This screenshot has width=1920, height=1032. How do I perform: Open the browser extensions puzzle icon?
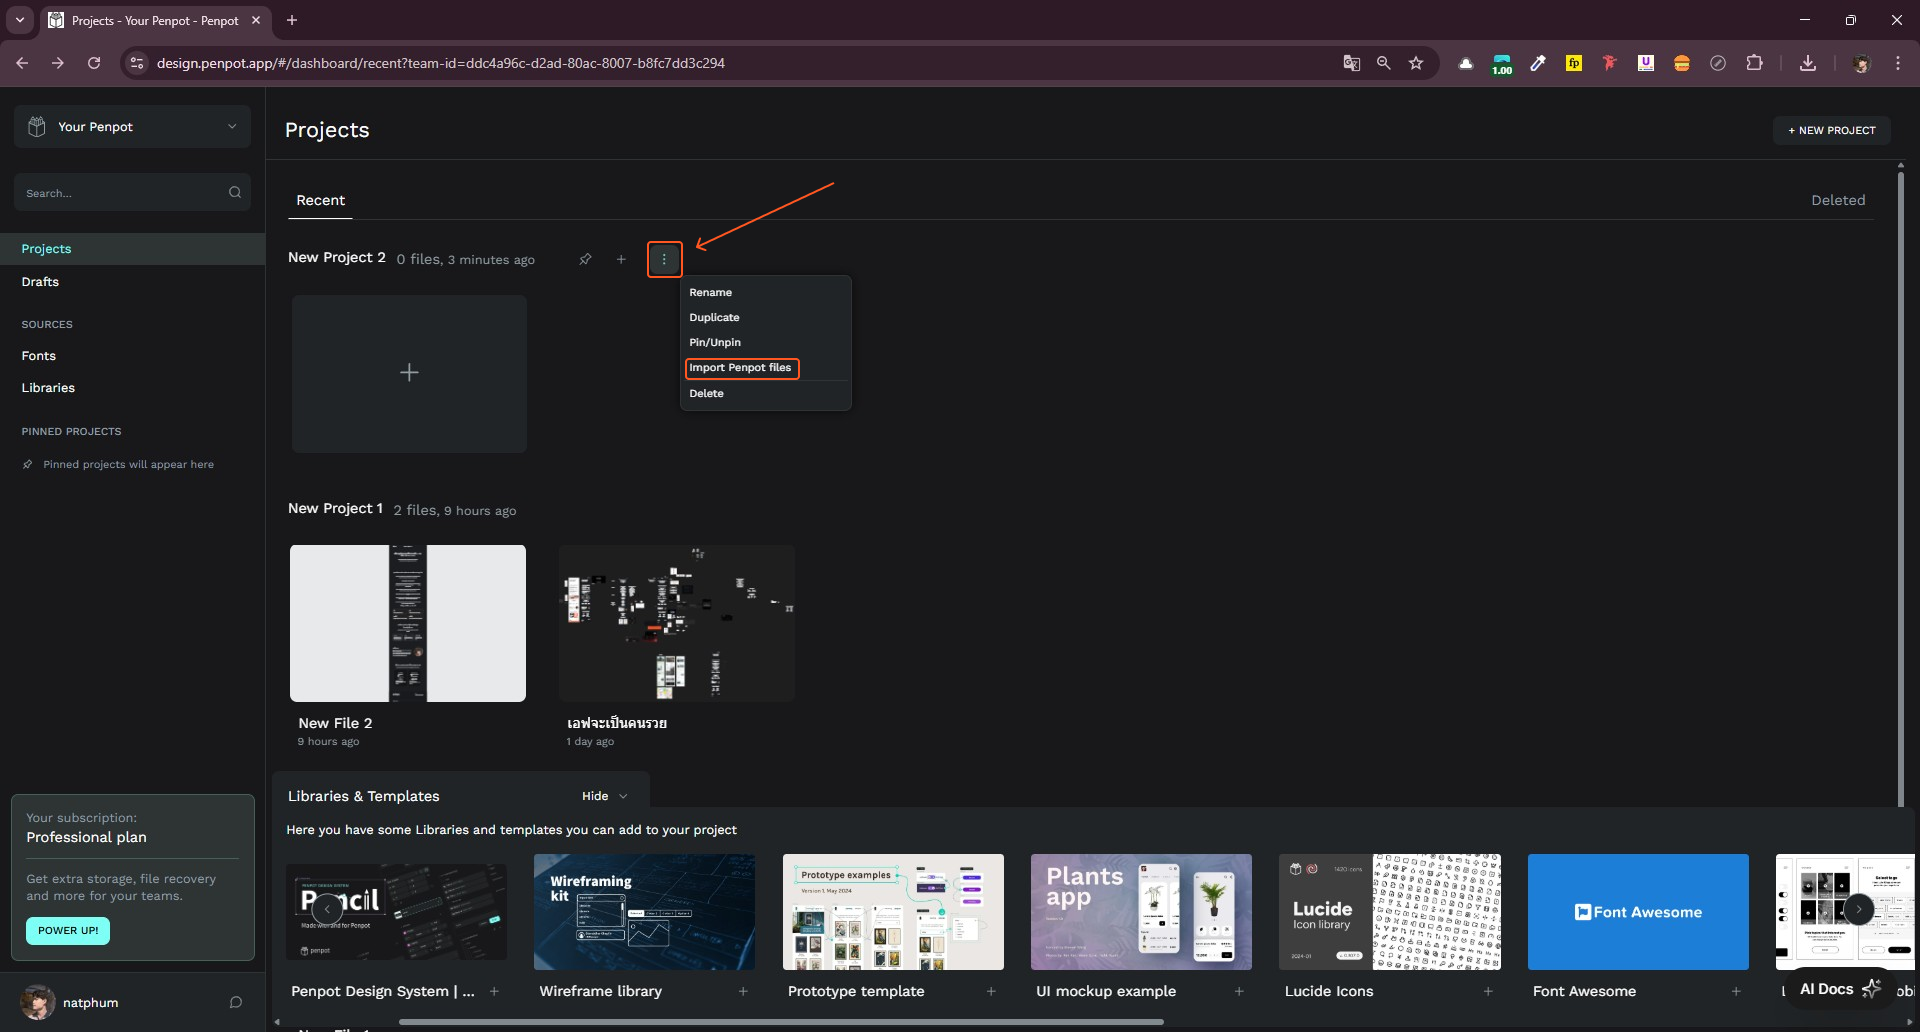1754,63
